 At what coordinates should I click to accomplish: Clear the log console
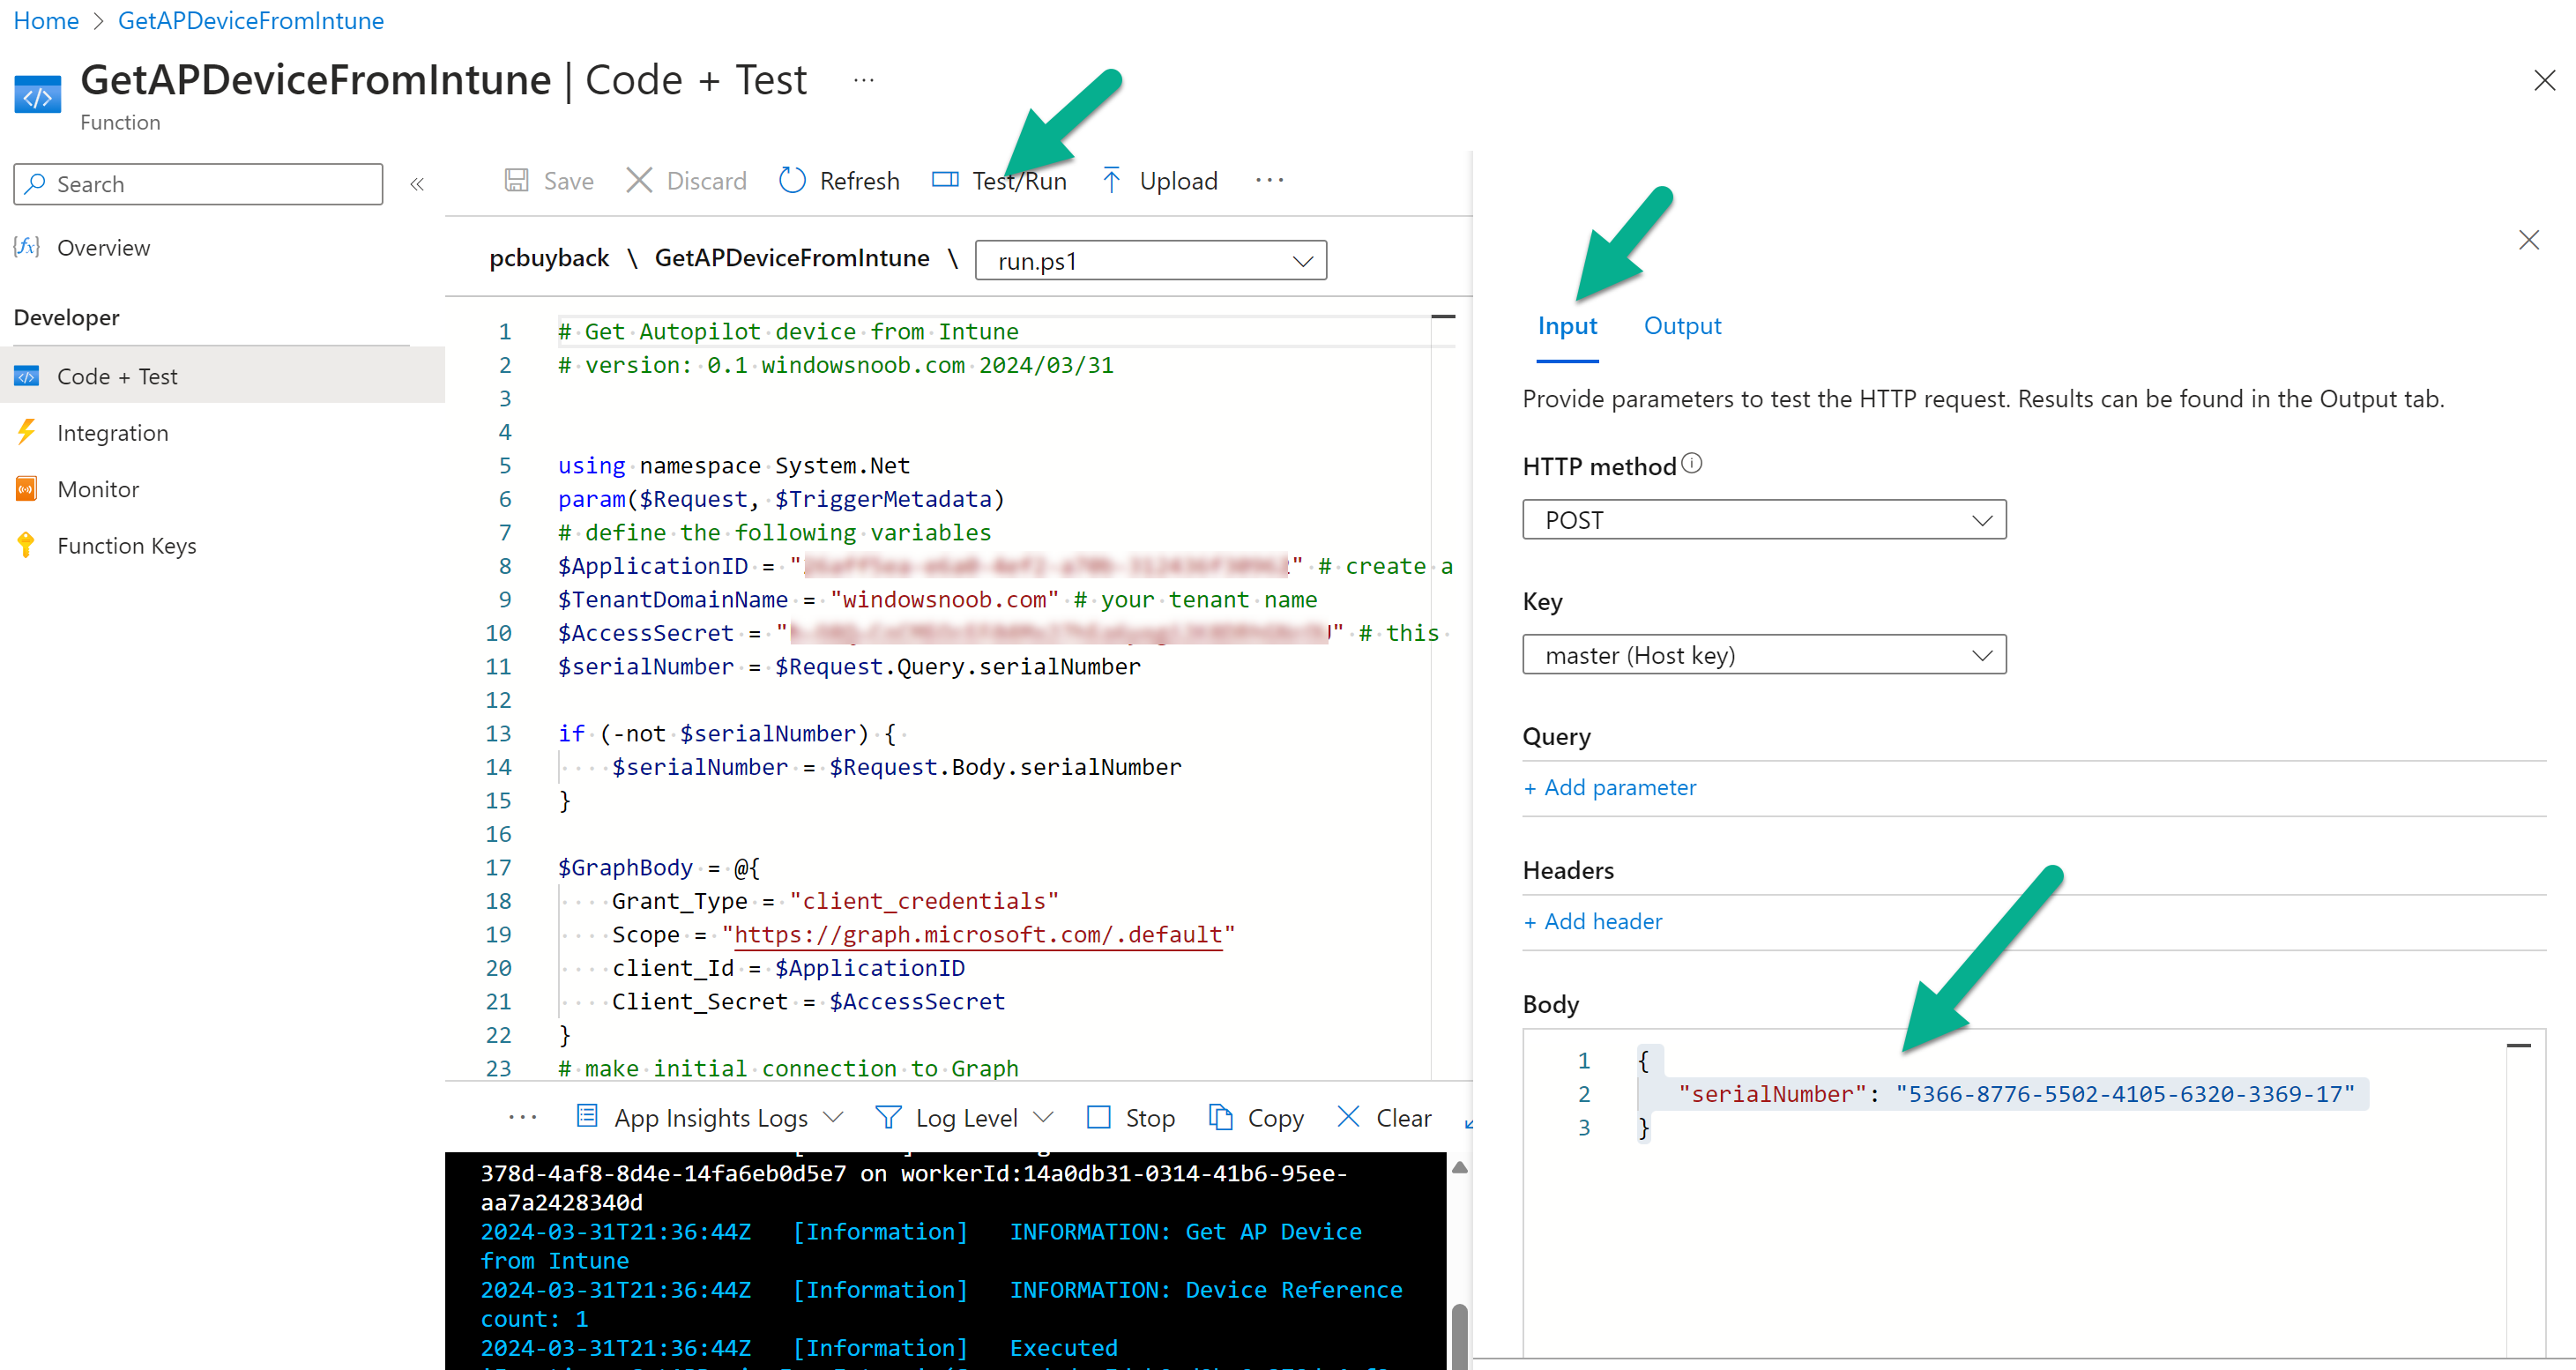(x=1384, y=1118)
